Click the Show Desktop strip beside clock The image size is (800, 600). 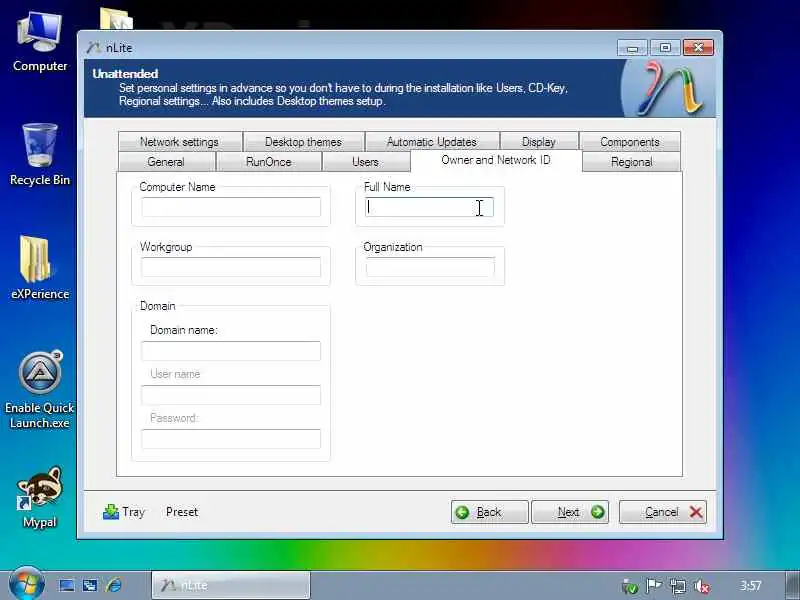tap(792, 585)
